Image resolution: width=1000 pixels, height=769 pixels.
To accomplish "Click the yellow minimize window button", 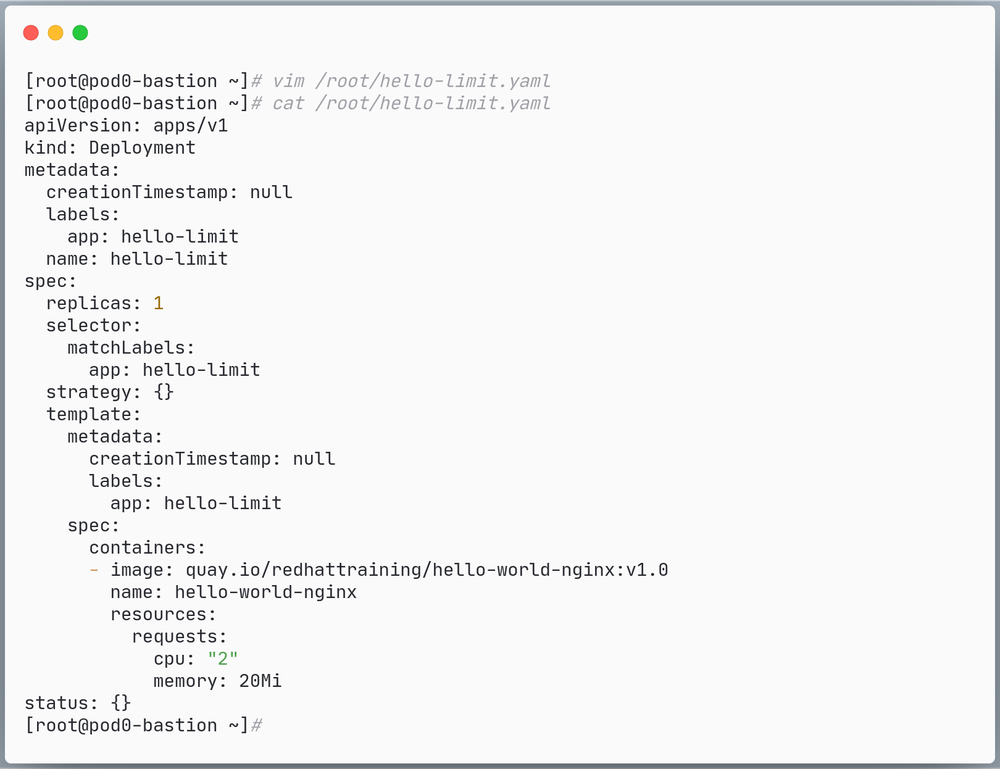I will (56, 33).
